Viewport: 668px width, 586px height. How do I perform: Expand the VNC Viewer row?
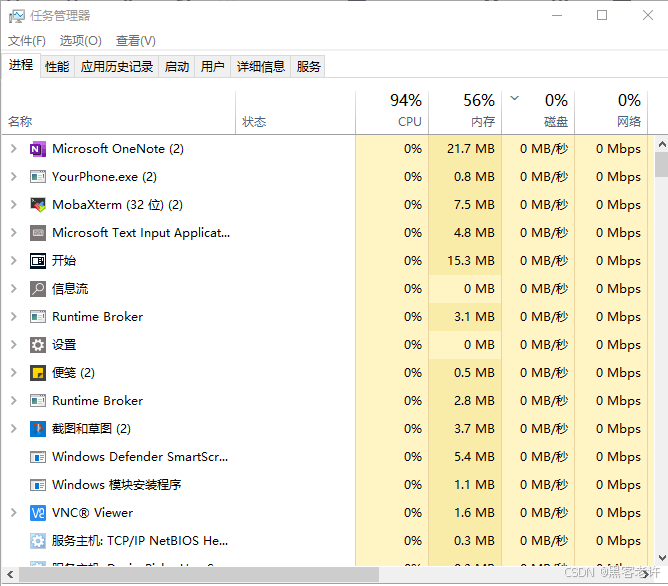coord(14,513)
